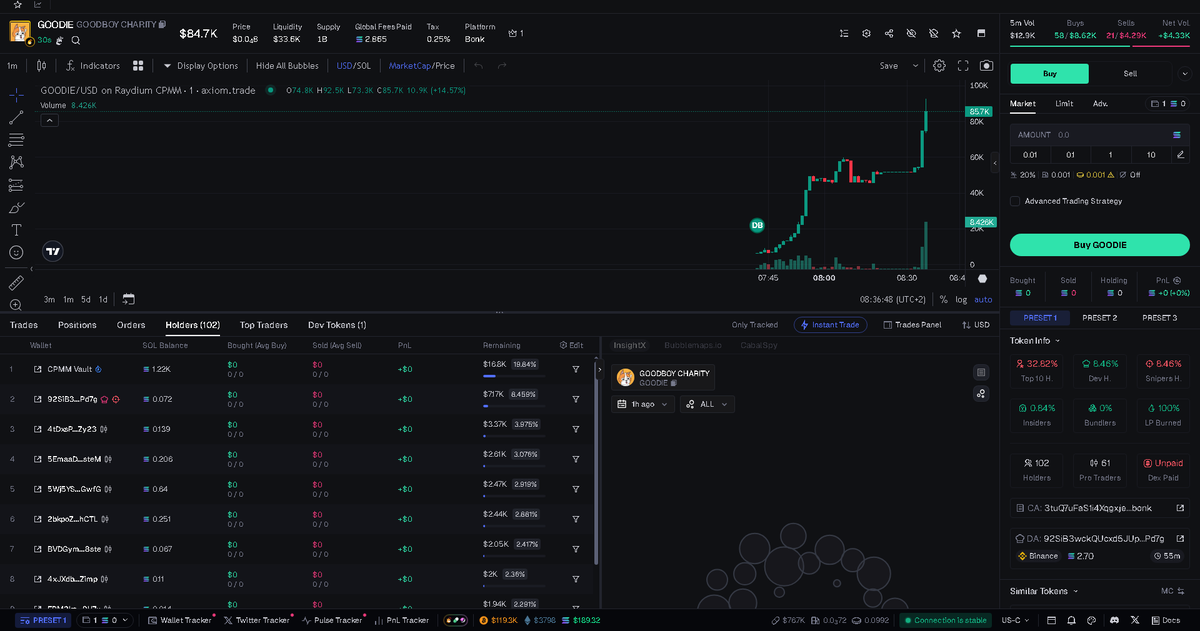Hide All Bubbles on the chart

pos(287,66)
